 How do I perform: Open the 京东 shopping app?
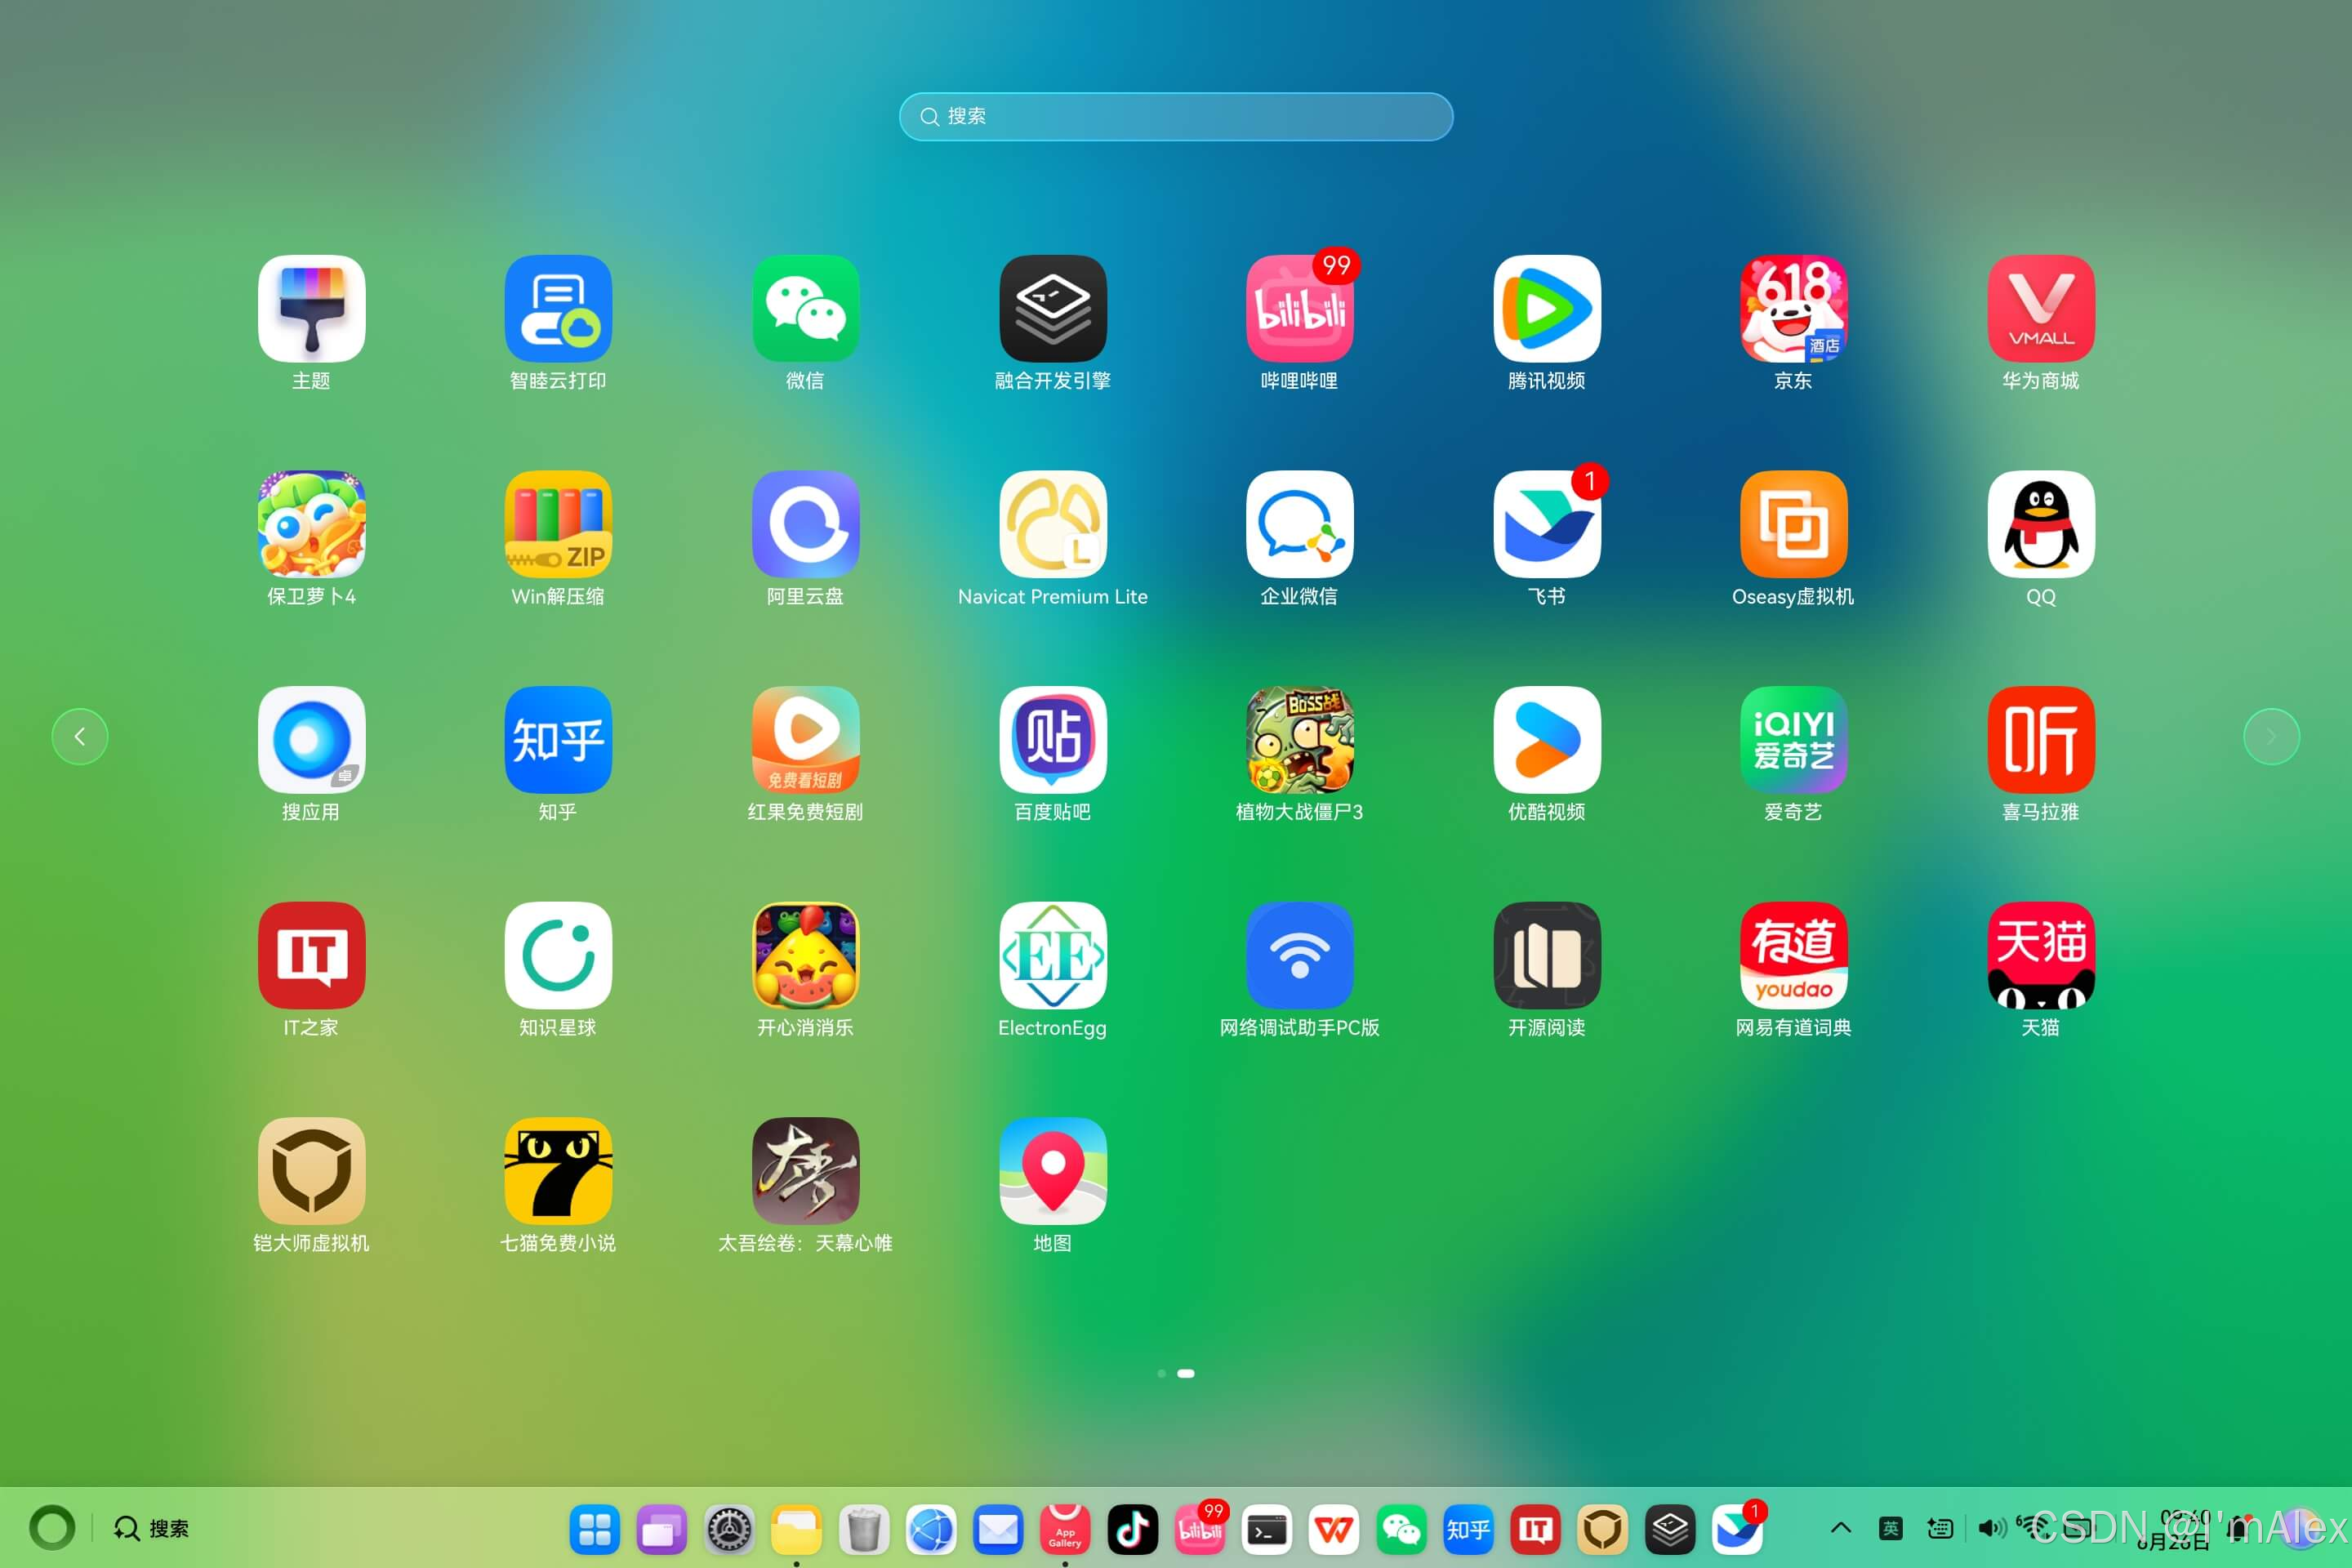[x=1793, y=308]
